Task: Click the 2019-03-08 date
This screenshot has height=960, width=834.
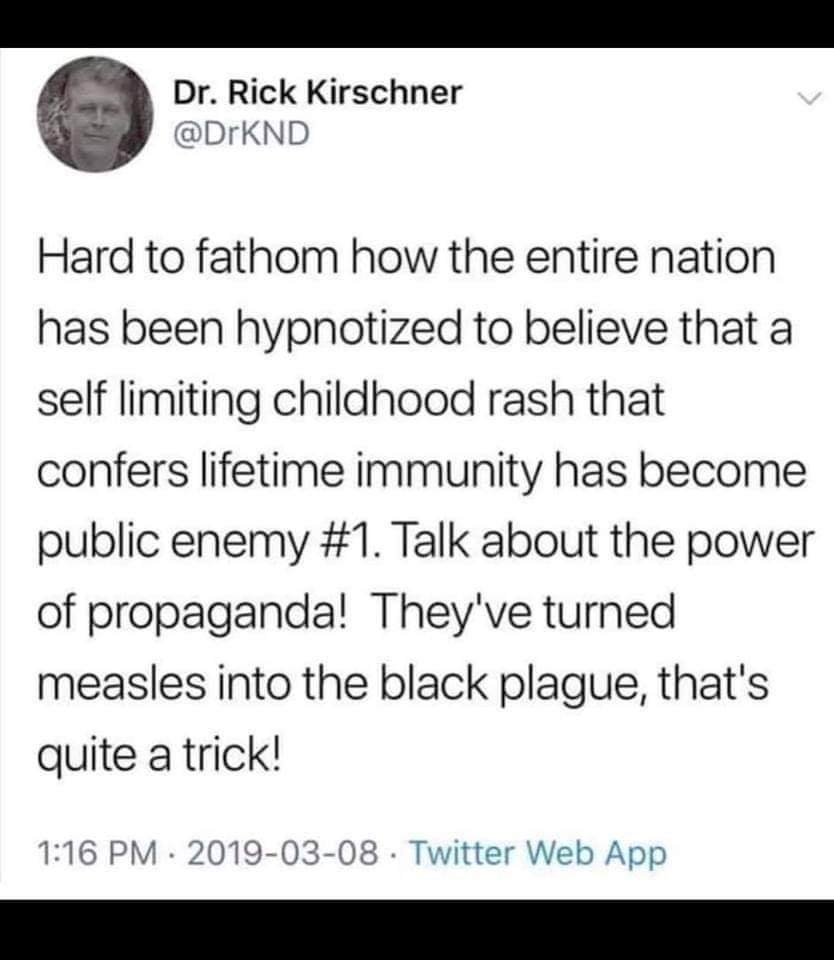Action: click(x=282, y=853)
